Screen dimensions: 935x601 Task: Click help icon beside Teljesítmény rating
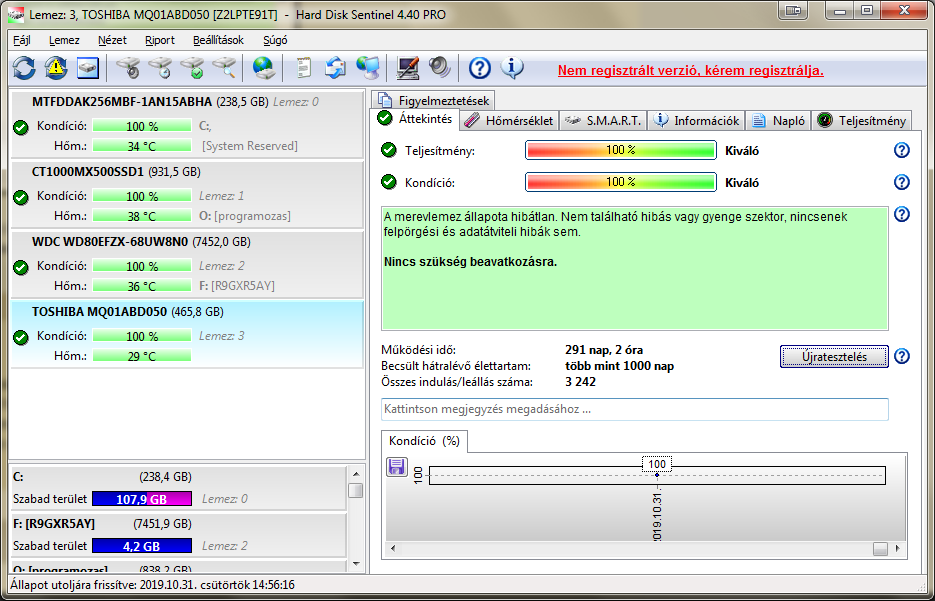coord(902,150)
